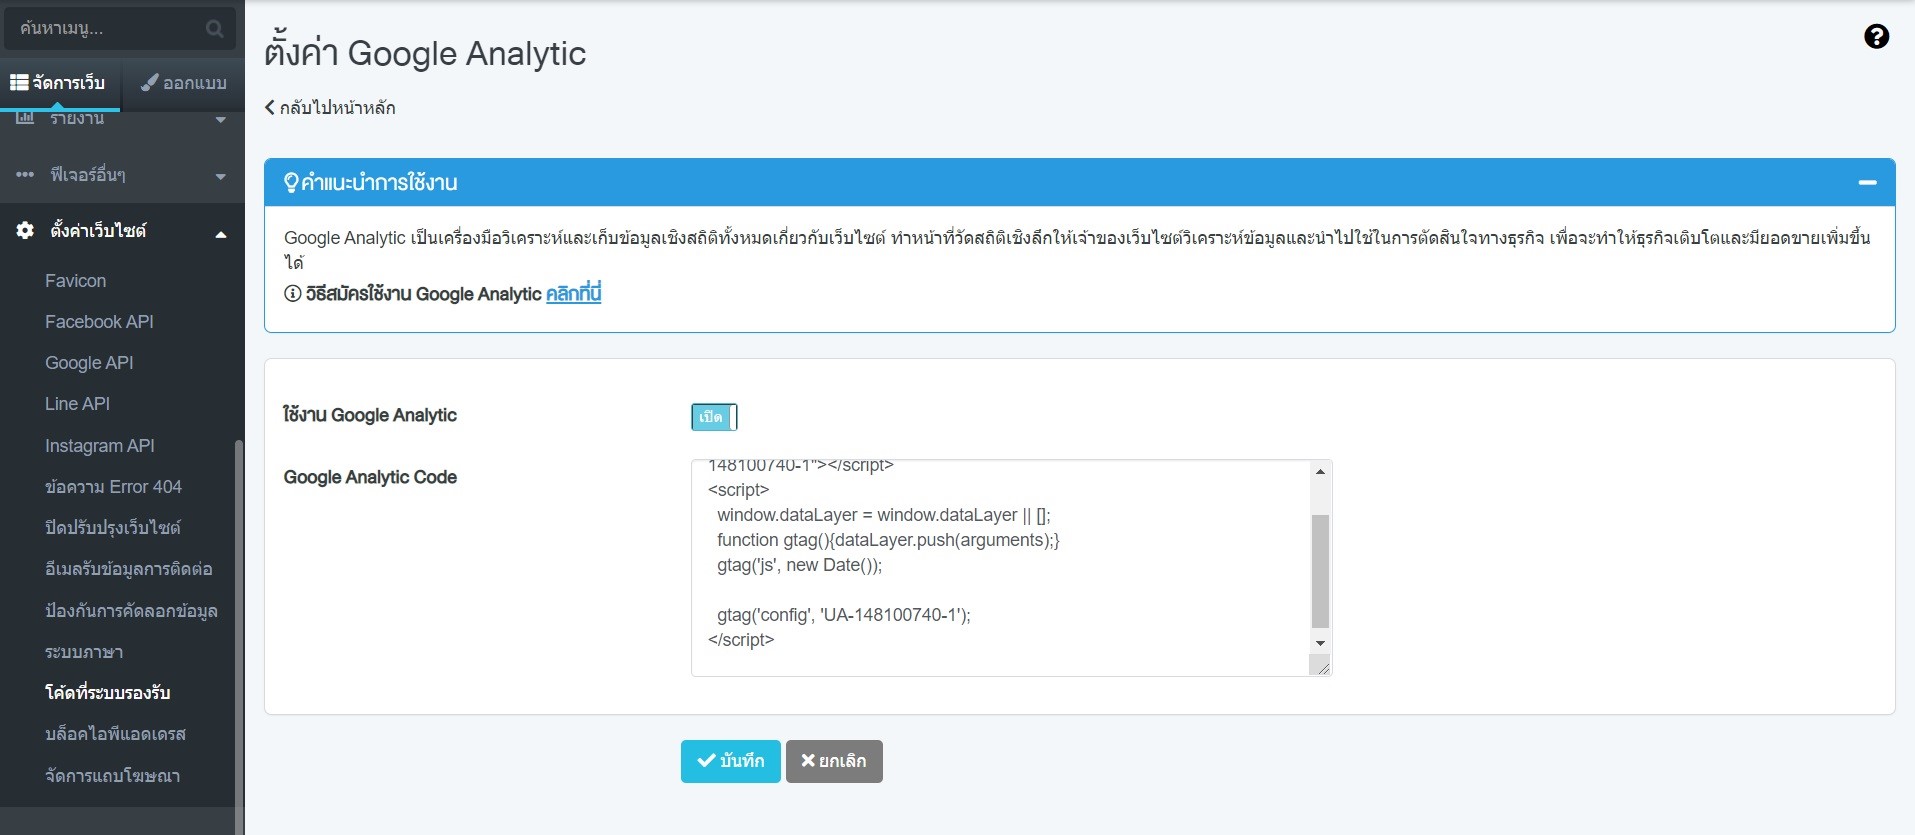Click the website settings gear icon
The height and width of the screenshot is (835, 1915).
pos(25,231)
